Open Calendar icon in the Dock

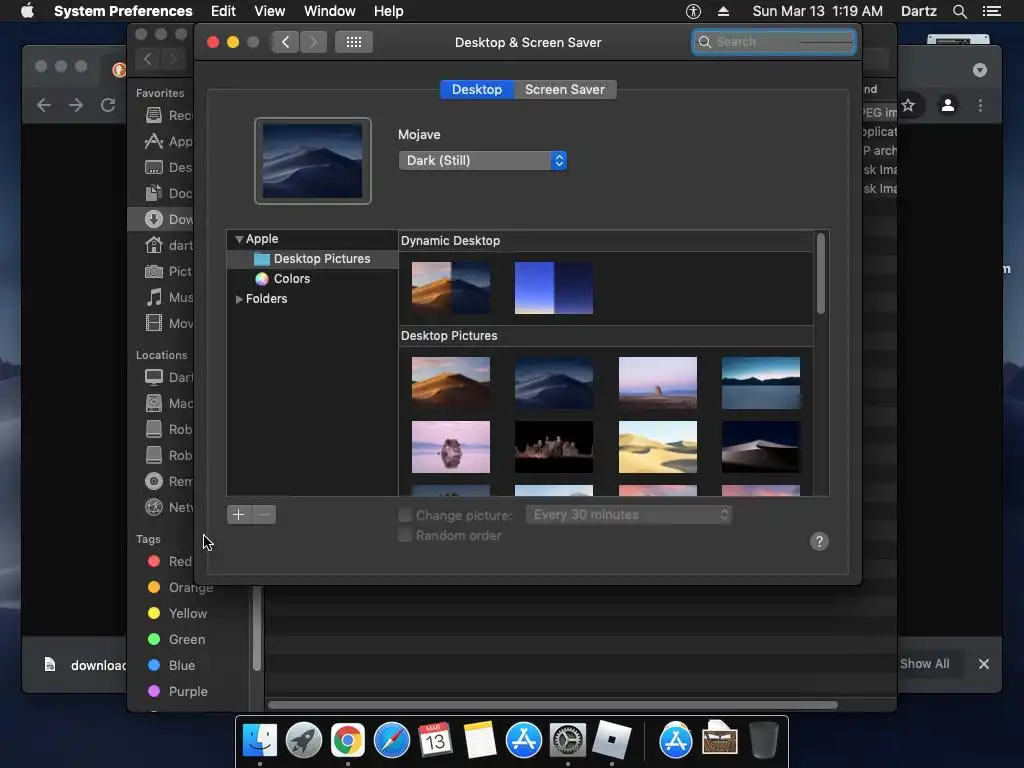click(x=436, y=740)
